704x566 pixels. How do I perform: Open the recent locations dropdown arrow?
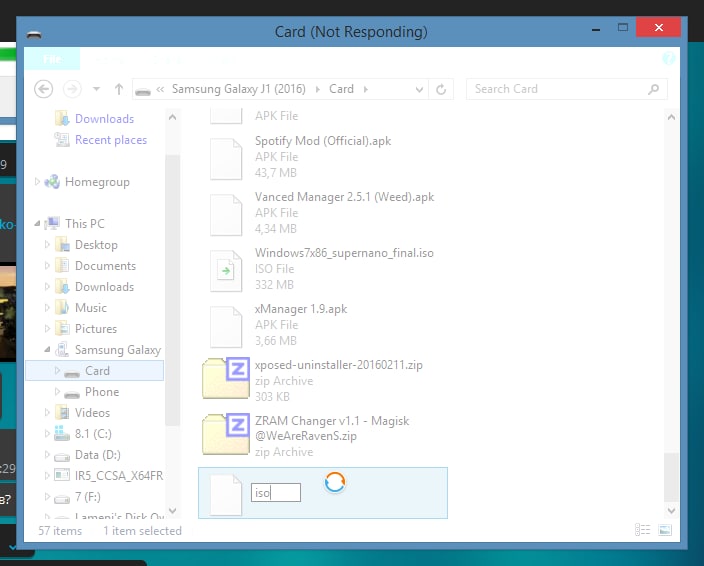[x=96, y=89]
